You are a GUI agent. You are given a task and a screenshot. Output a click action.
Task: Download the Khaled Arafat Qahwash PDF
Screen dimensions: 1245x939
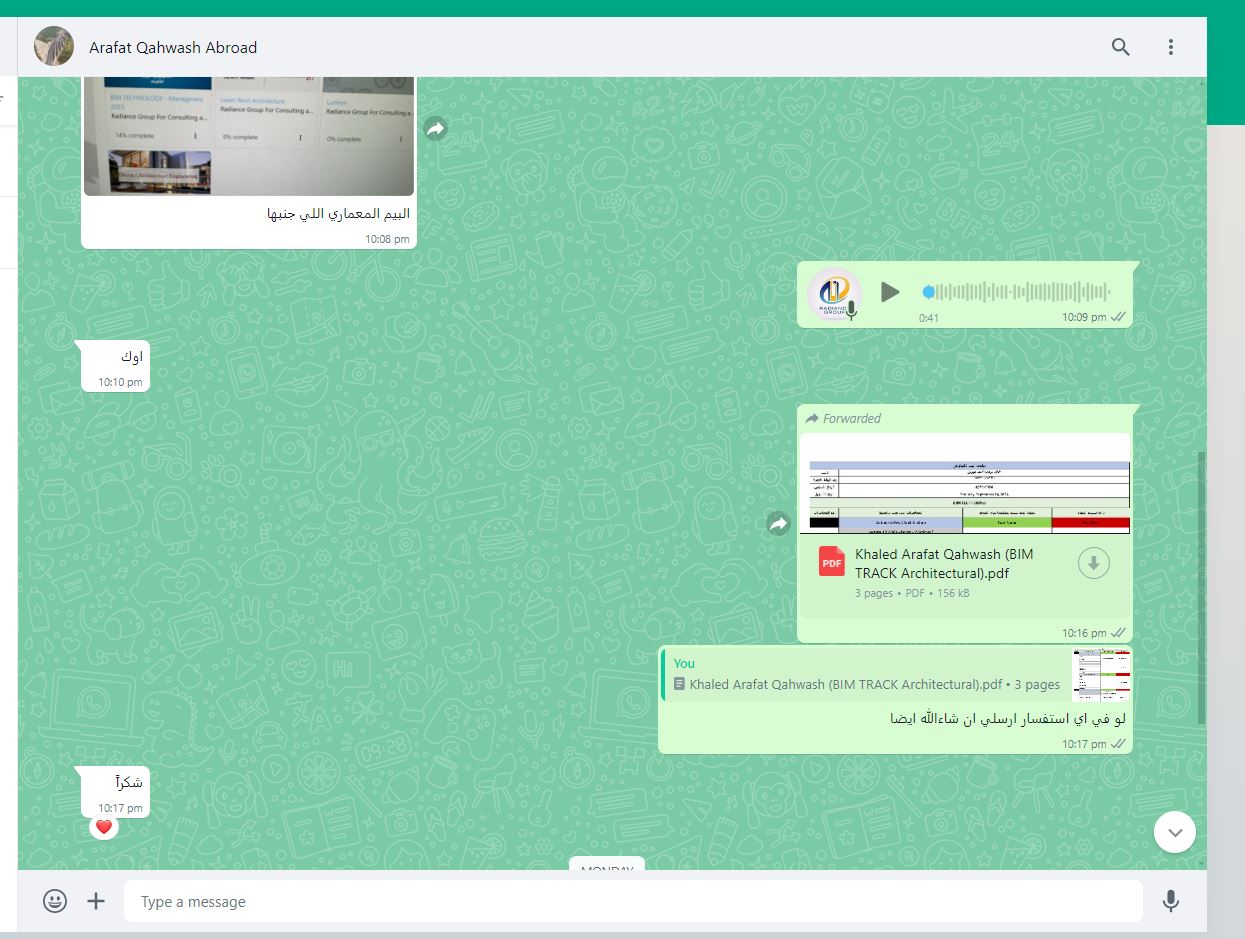pyautogui.click(x=1094, y=564)
